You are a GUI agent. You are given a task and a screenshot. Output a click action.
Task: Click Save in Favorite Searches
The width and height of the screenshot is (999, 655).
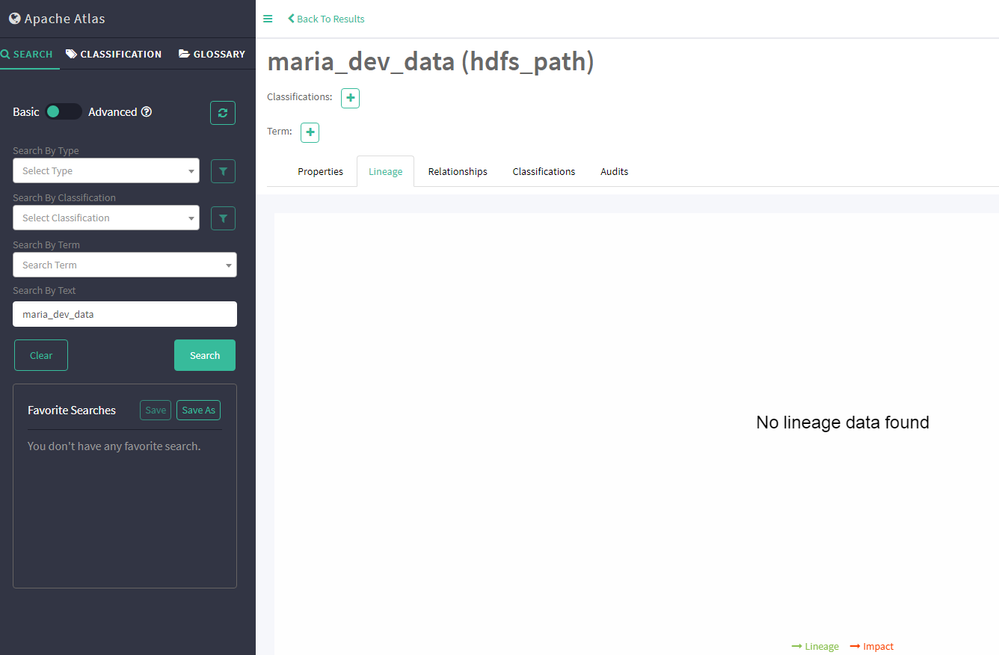[x=155, y=410]
